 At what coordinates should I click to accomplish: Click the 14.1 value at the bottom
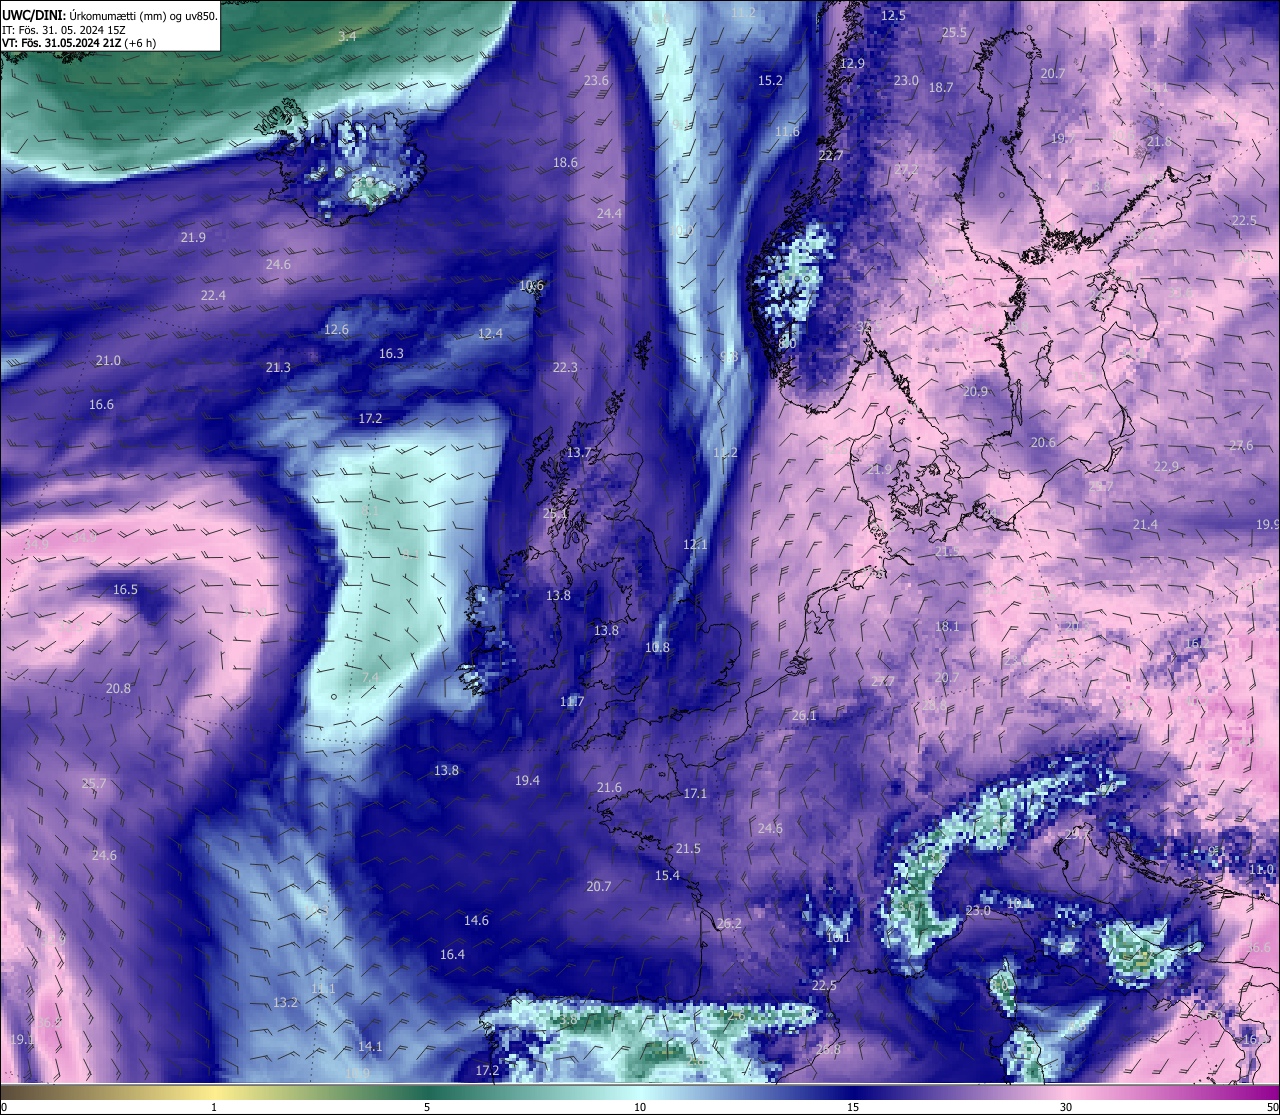[370, 1047]
